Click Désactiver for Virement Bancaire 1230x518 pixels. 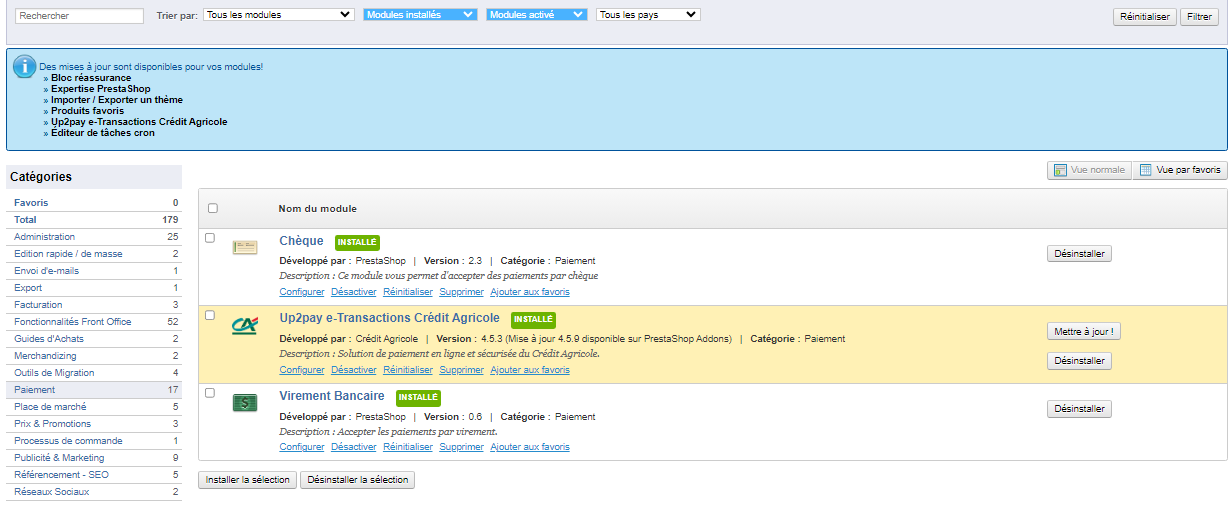[x=354, y=447]
